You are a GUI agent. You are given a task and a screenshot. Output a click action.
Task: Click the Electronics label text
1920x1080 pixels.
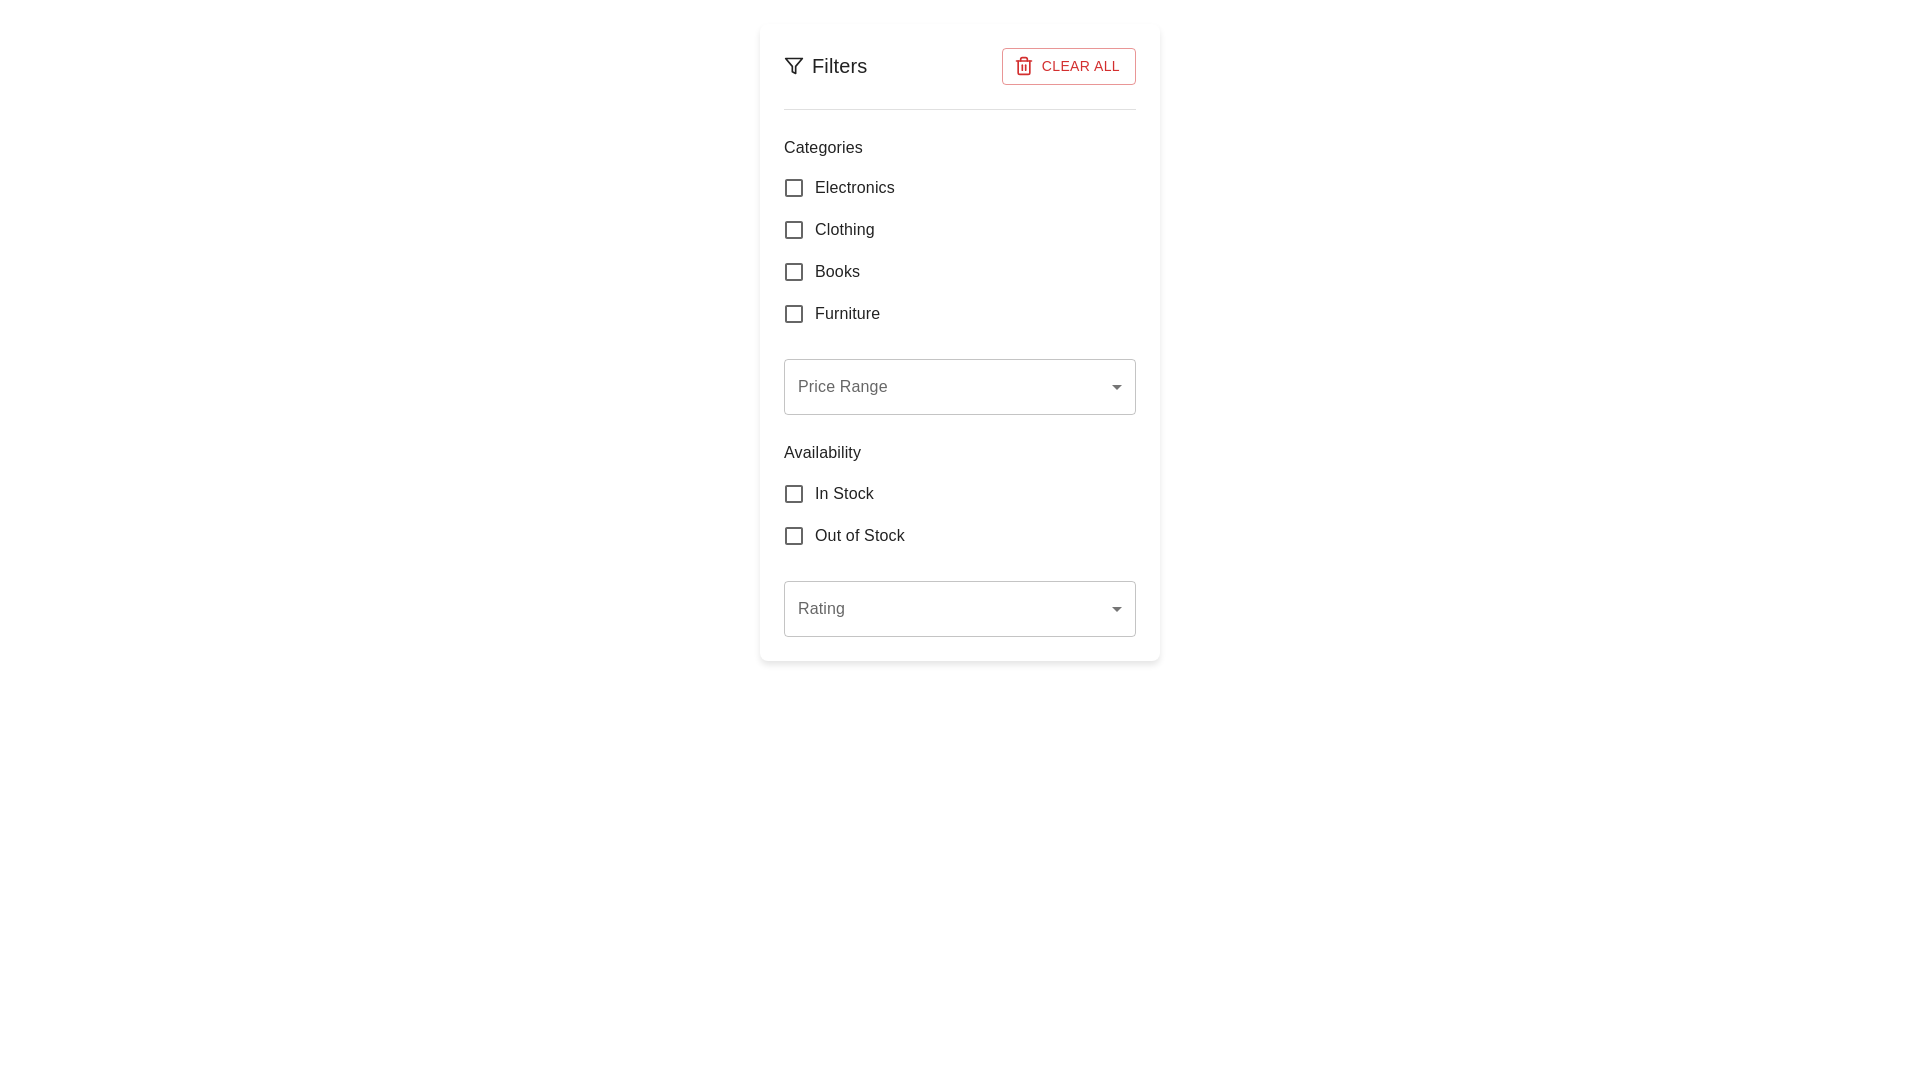tap(854, 187)
